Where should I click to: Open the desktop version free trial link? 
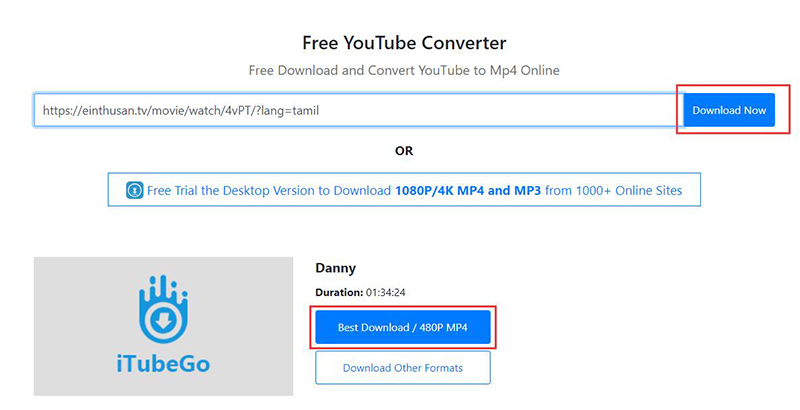tap(404, 190)
